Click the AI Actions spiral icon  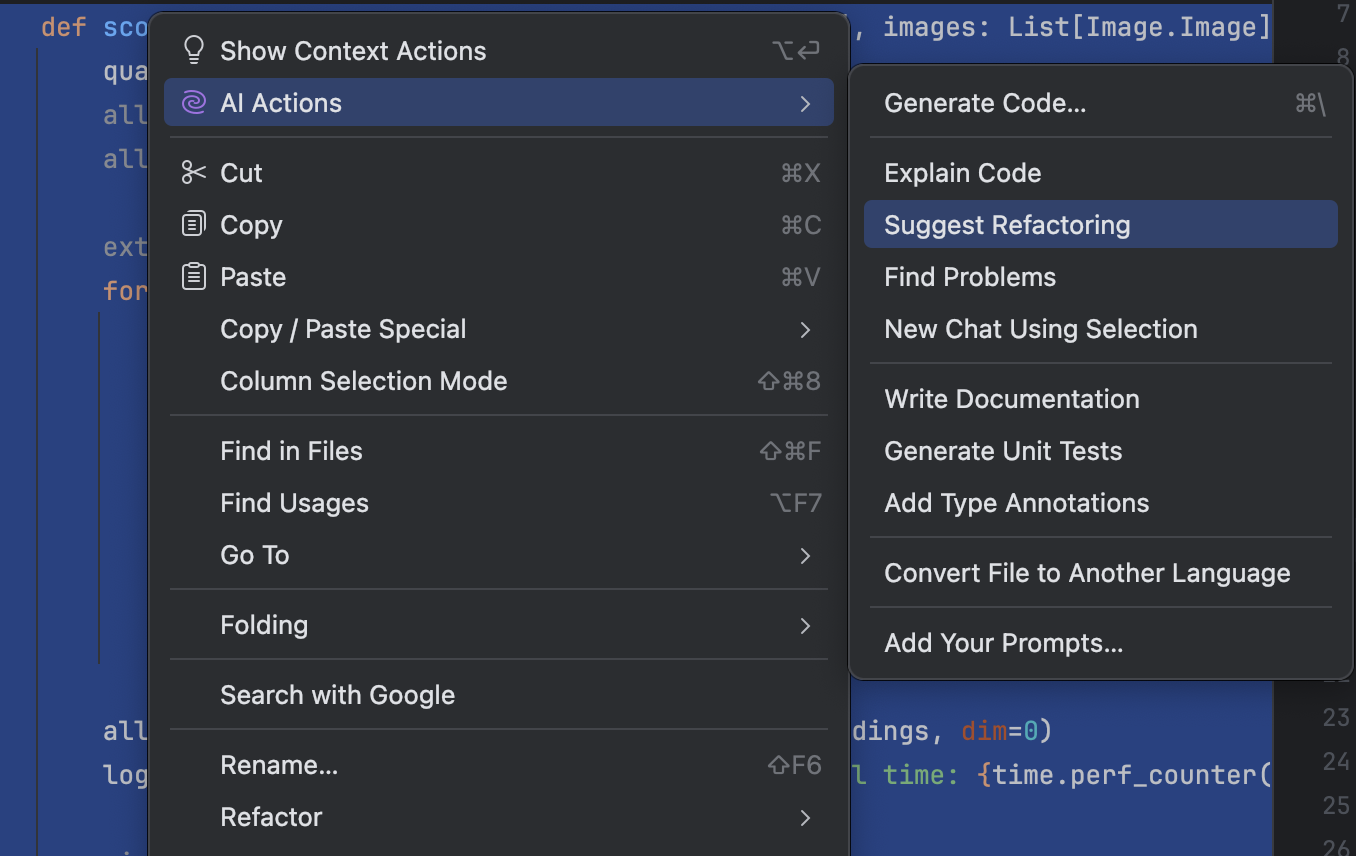tap(194, 103)
